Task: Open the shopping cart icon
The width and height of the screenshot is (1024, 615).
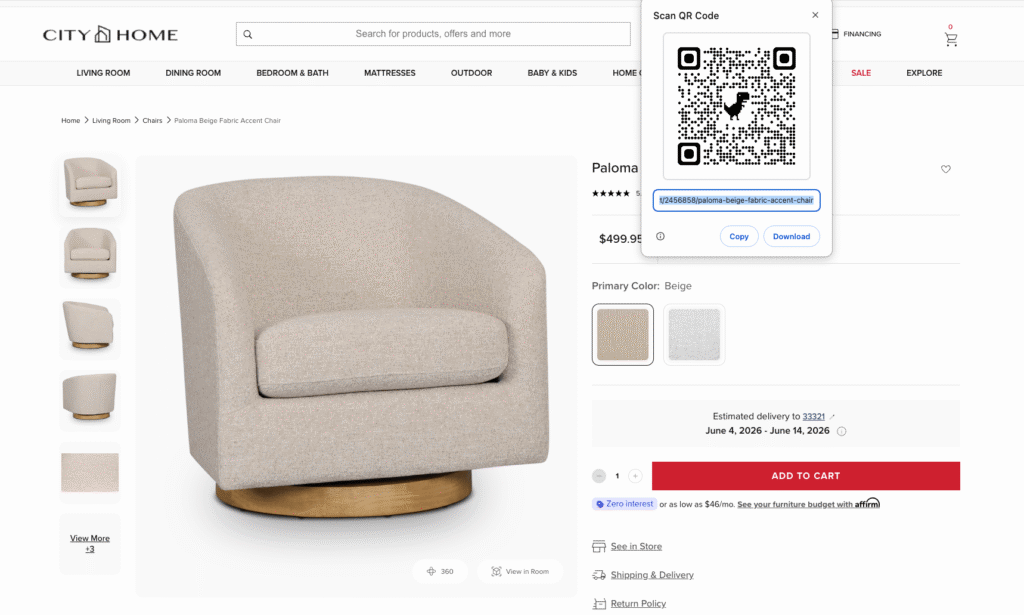Action: (951, 39)
